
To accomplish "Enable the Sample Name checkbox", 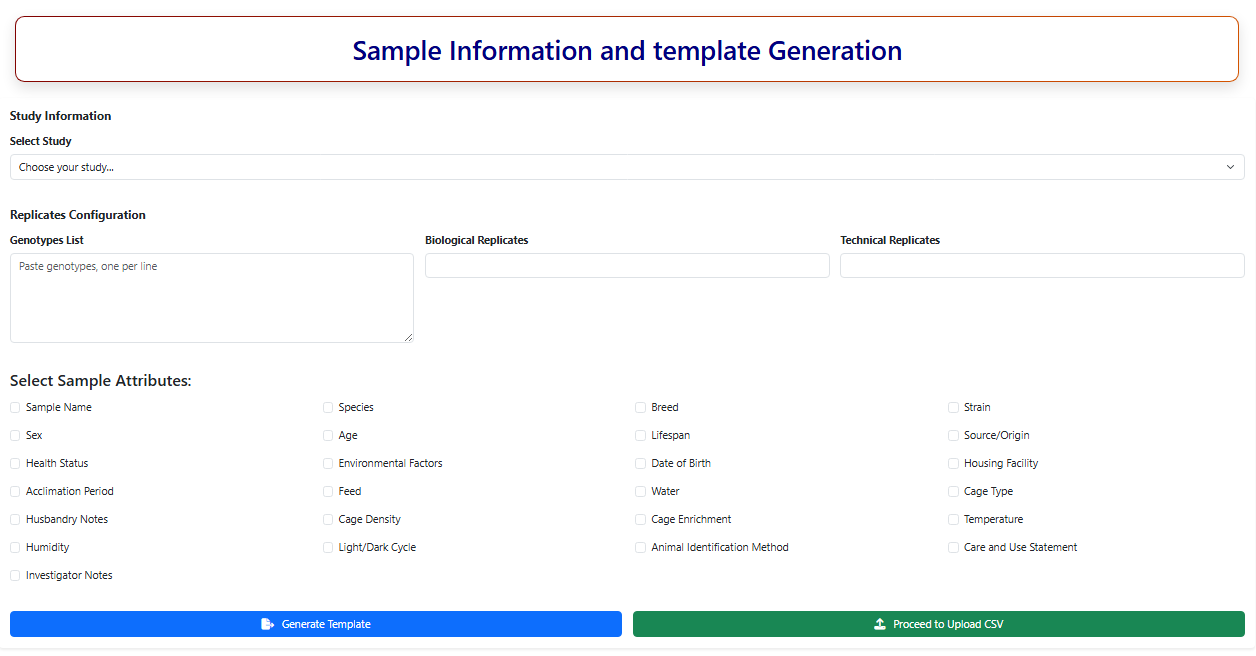I will pos(15,408).
